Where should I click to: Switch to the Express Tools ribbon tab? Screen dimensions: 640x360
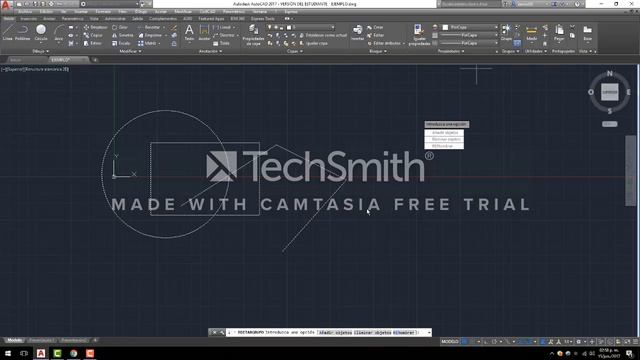point(262,19)
